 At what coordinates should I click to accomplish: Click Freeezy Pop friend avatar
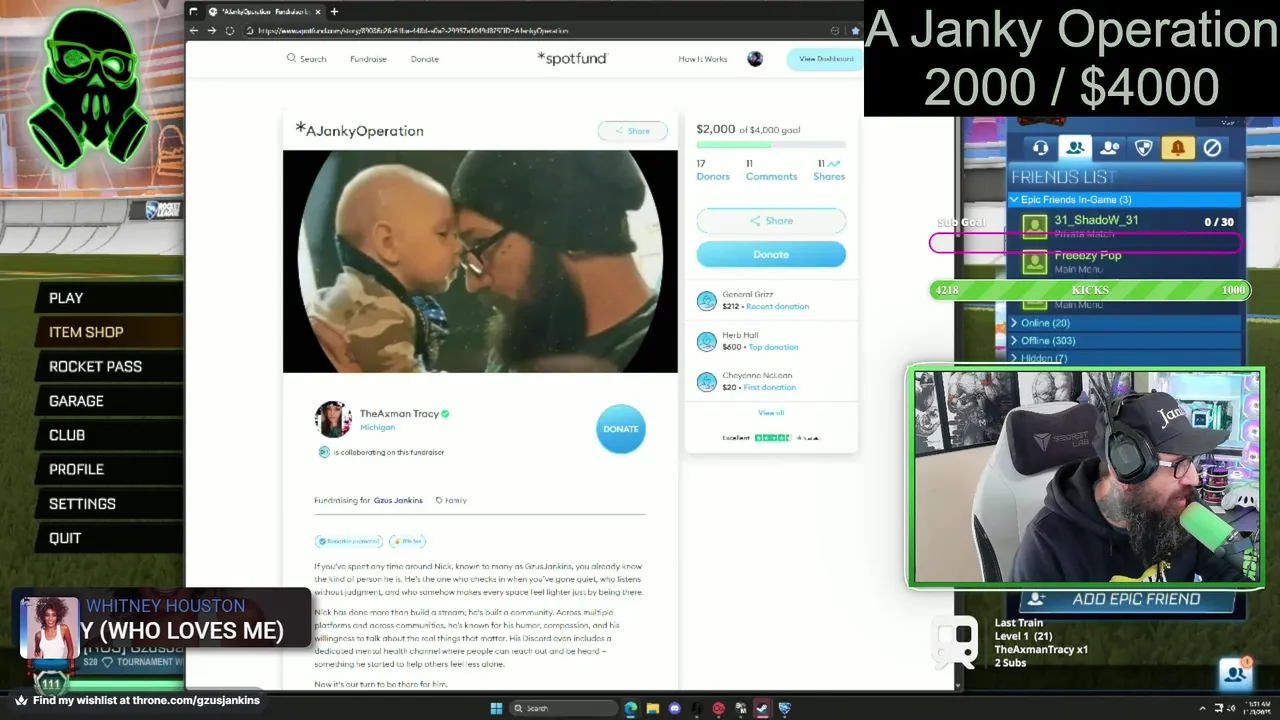click(1035, 262)
